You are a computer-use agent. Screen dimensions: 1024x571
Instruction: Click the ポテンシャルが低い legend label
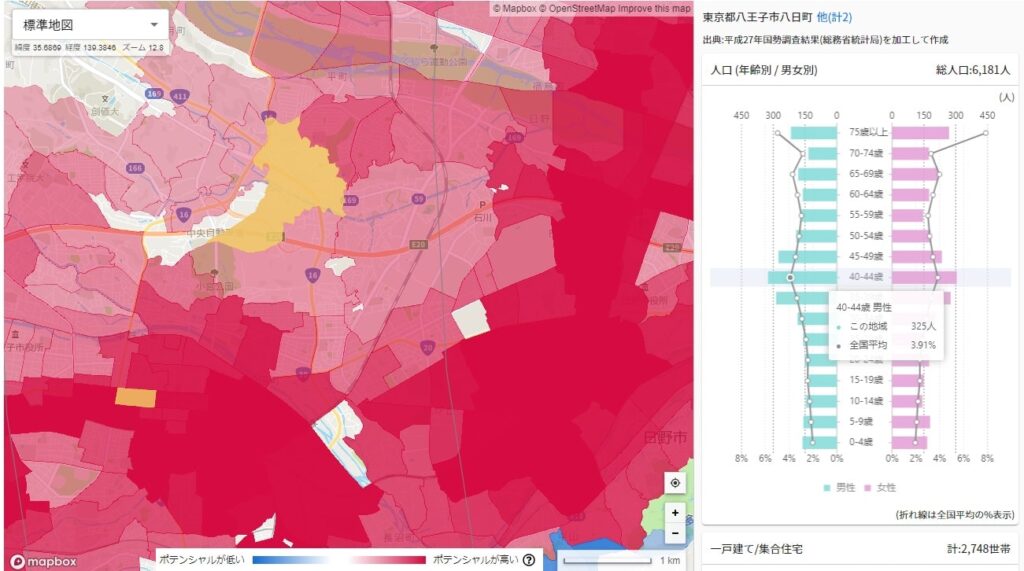coord(201,560)
